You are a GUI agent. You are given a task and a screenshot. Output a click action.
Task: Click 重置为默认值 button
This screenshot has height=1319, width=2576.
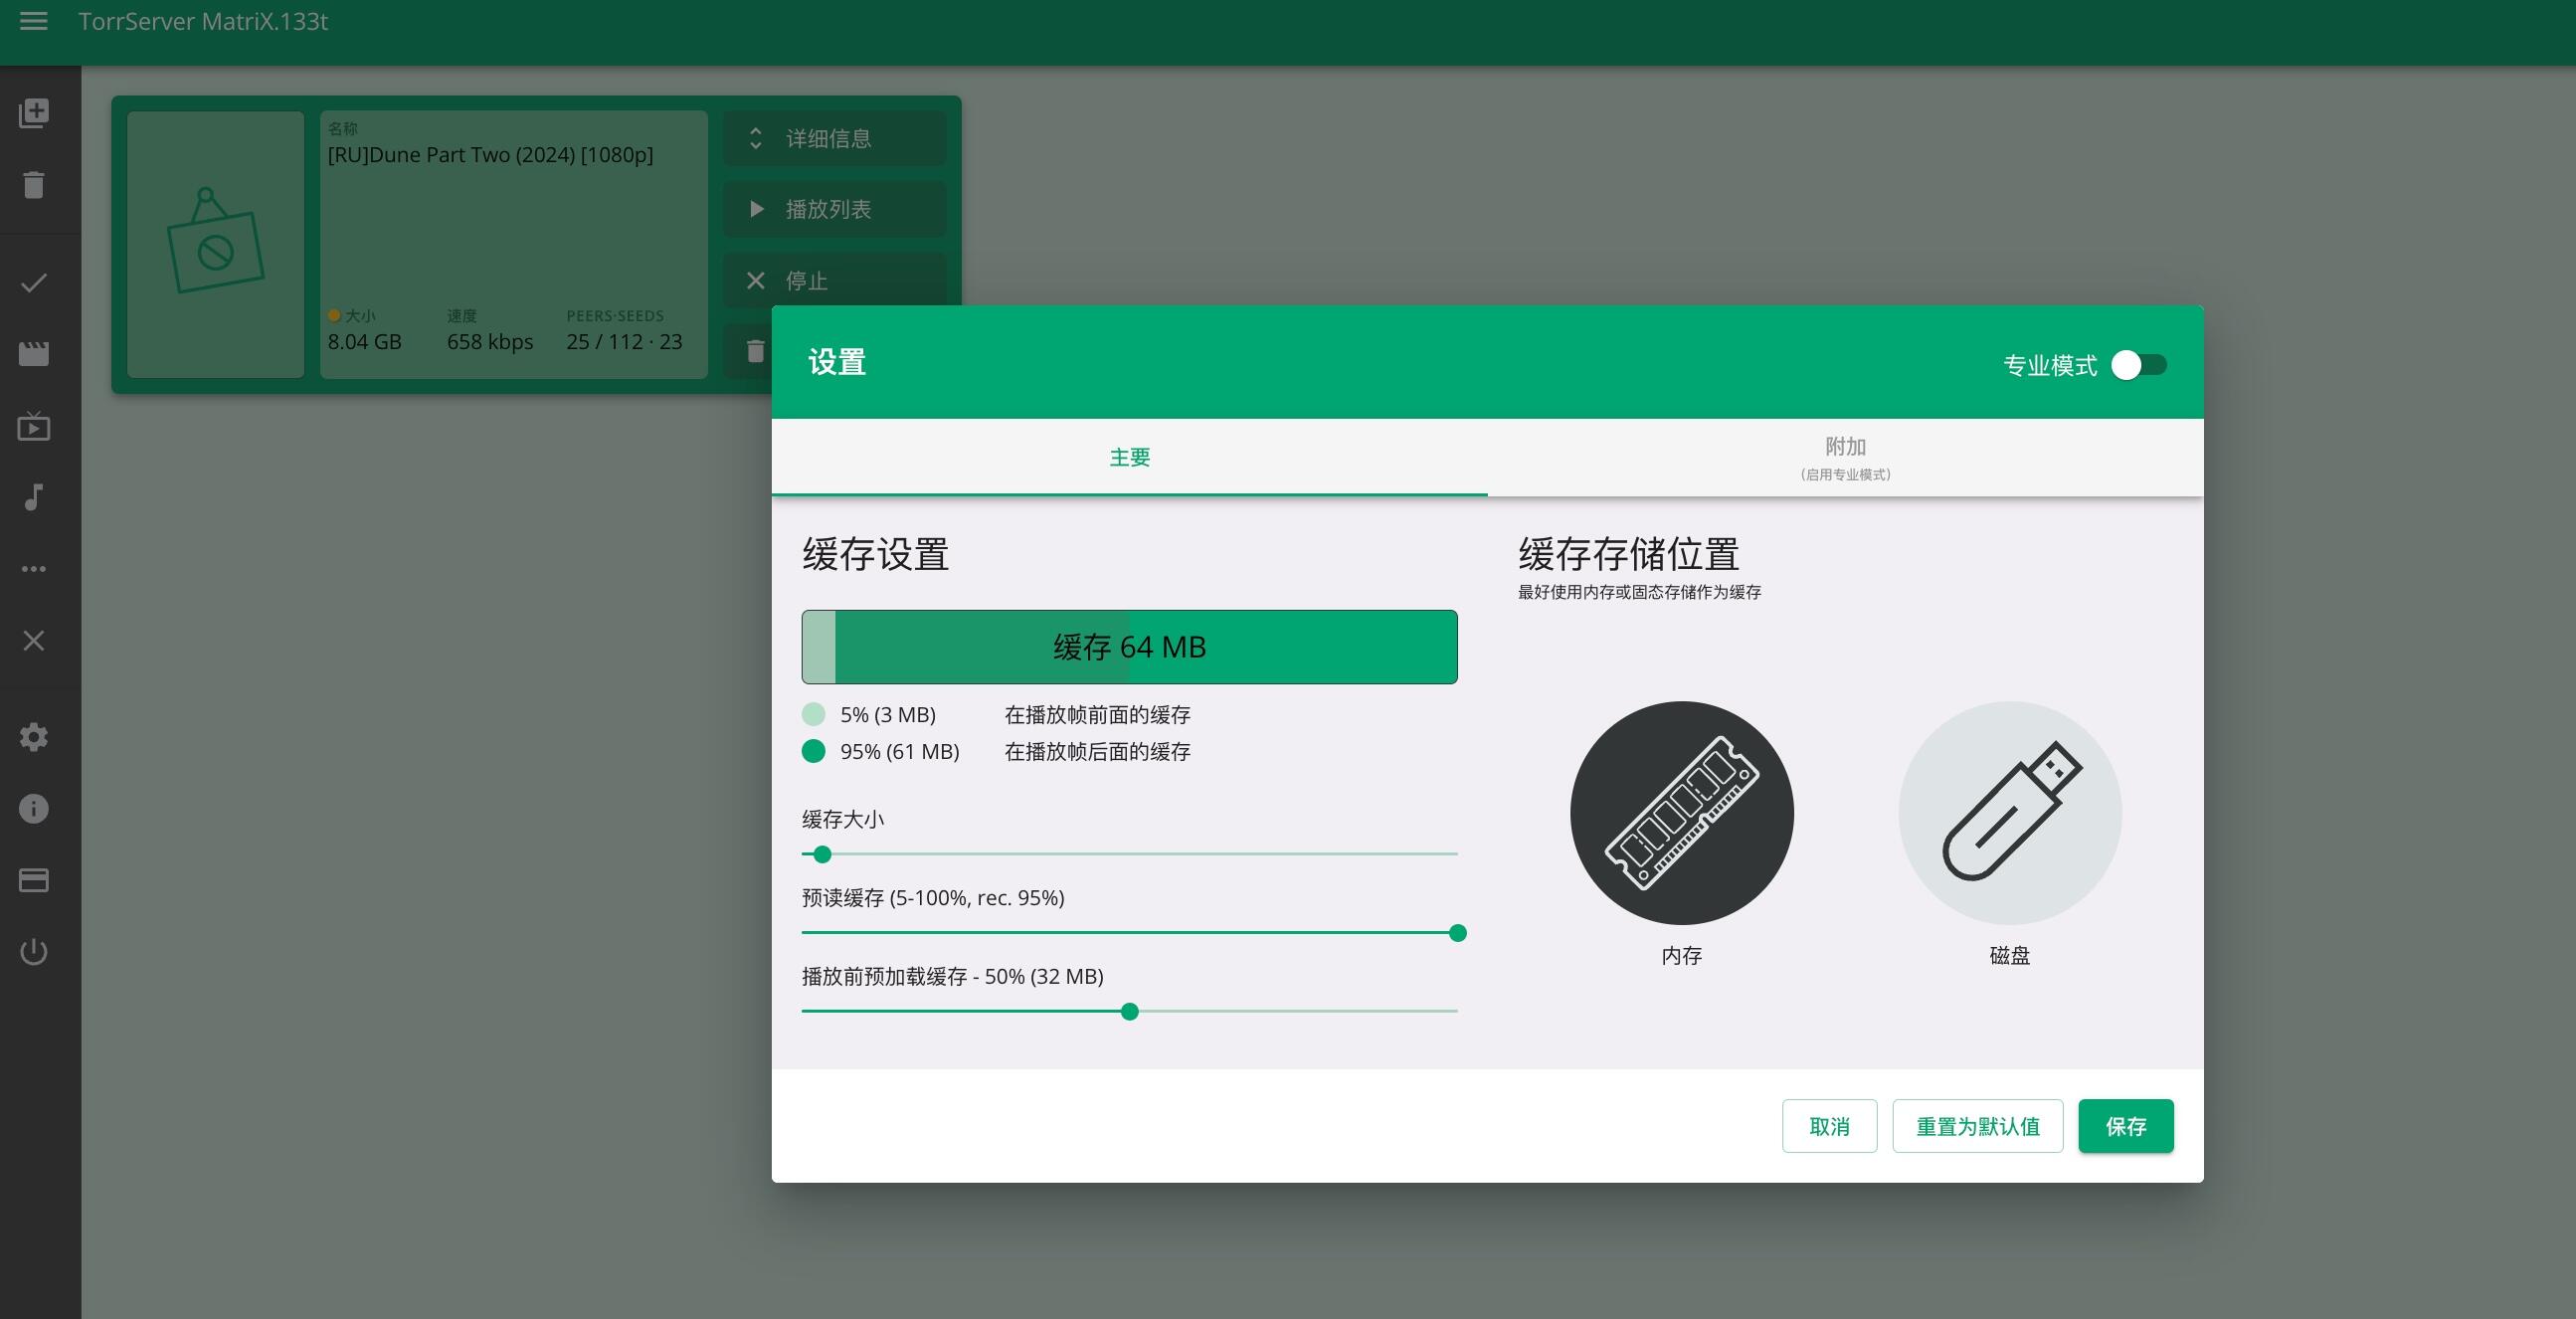[x=1977, y=1126]
